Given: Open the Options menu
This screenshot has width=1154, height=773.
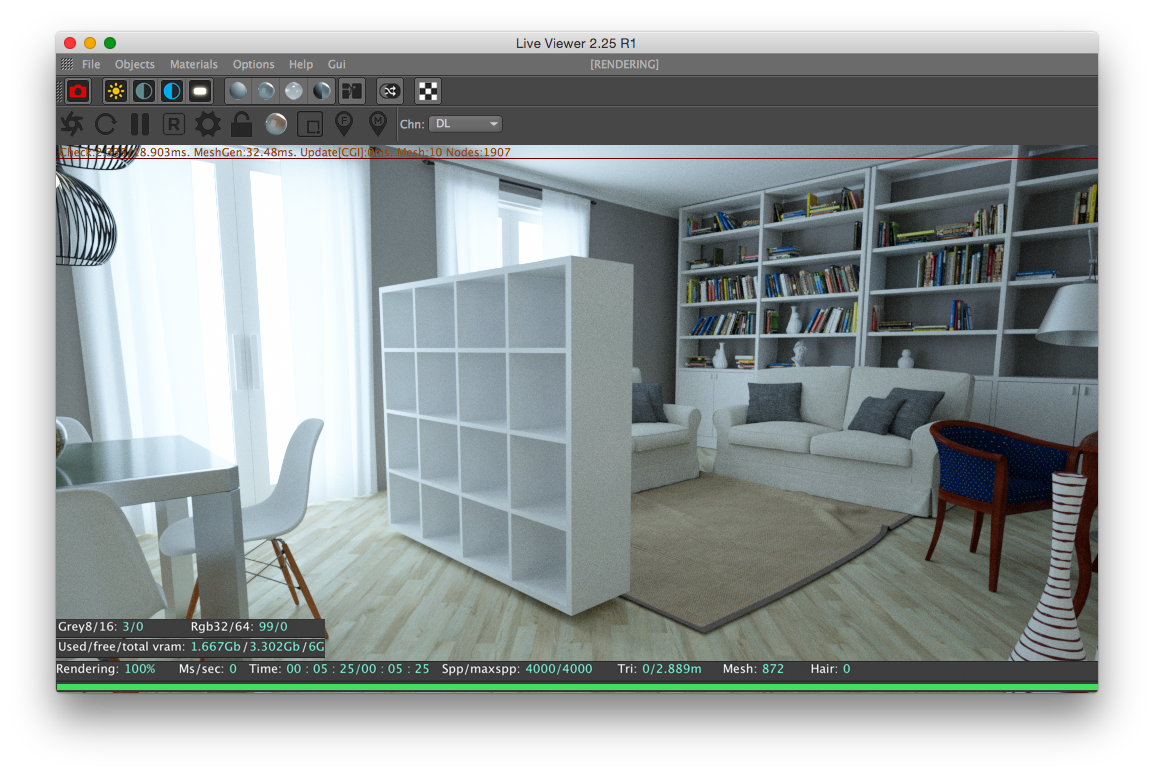Looking at the screenshot, I should coord(253,64).
